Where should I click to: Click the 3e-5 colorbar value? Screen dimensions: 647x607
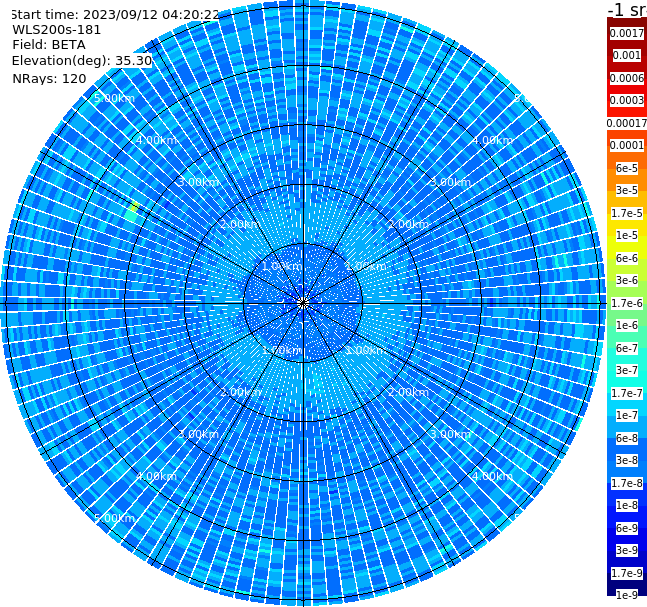[627, 190]
